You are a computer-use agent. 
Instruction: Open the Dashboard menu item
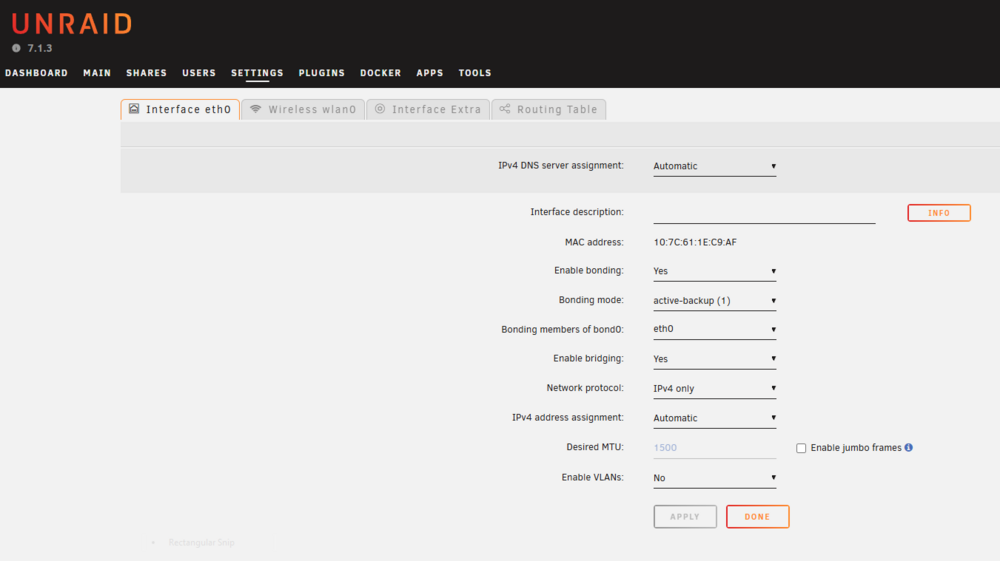click(x=36, y=73)
